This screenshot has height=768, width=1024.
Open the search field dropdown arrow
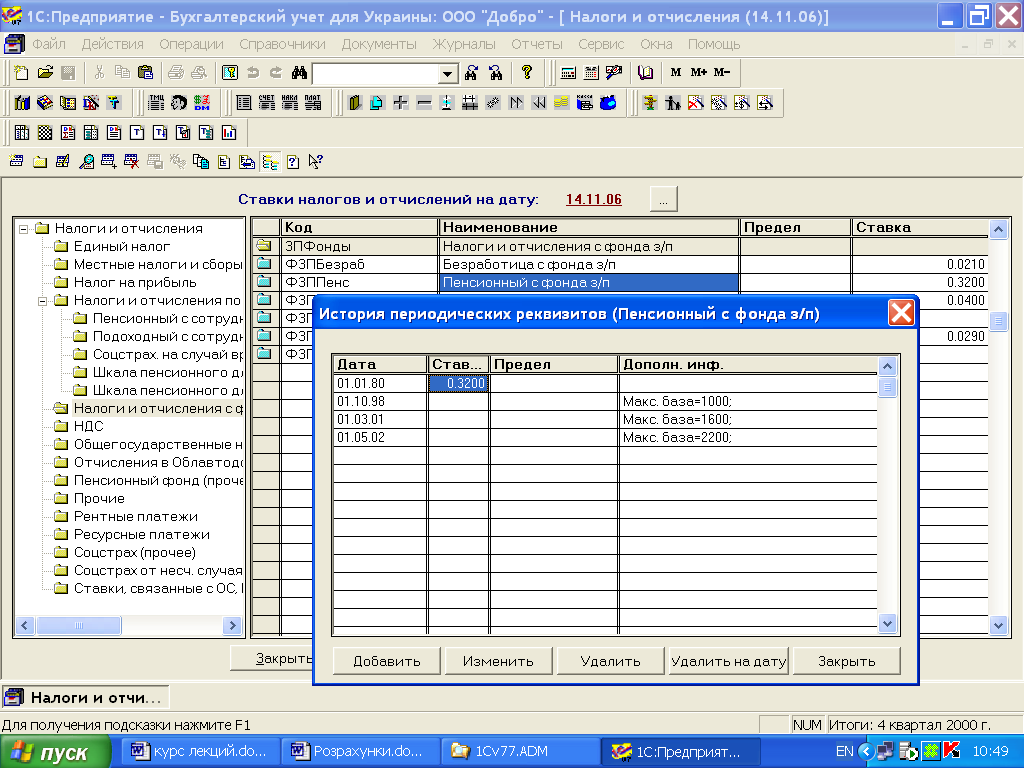tap(448, 74)
